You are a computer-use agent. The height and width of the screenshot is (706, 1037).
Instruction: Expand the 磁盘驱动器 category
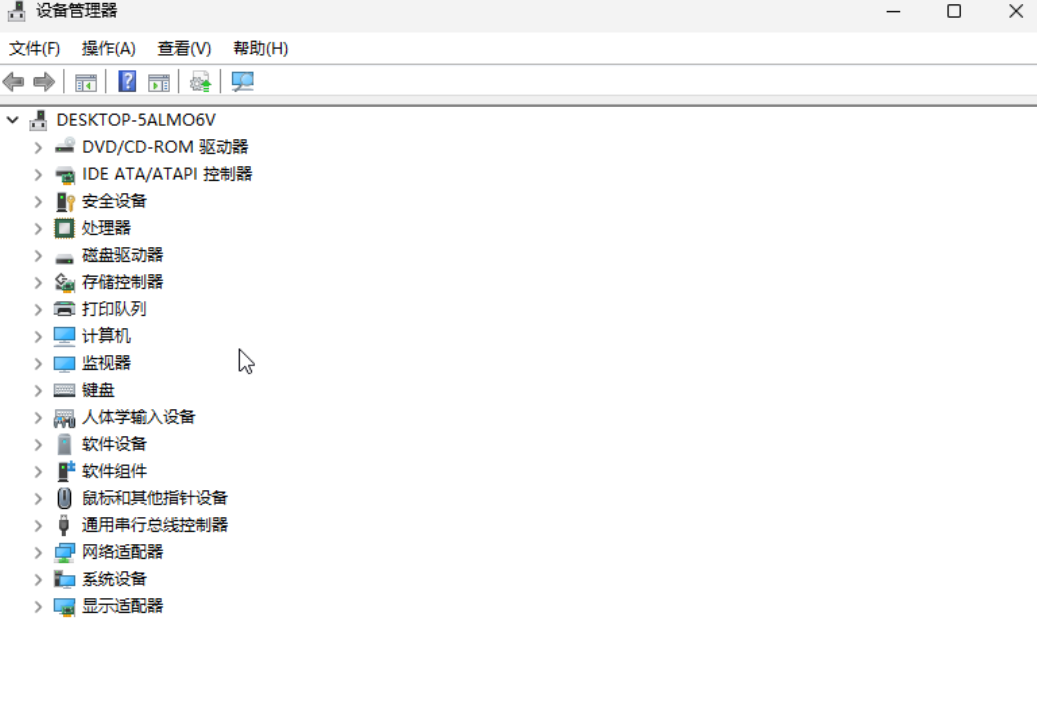38,255
